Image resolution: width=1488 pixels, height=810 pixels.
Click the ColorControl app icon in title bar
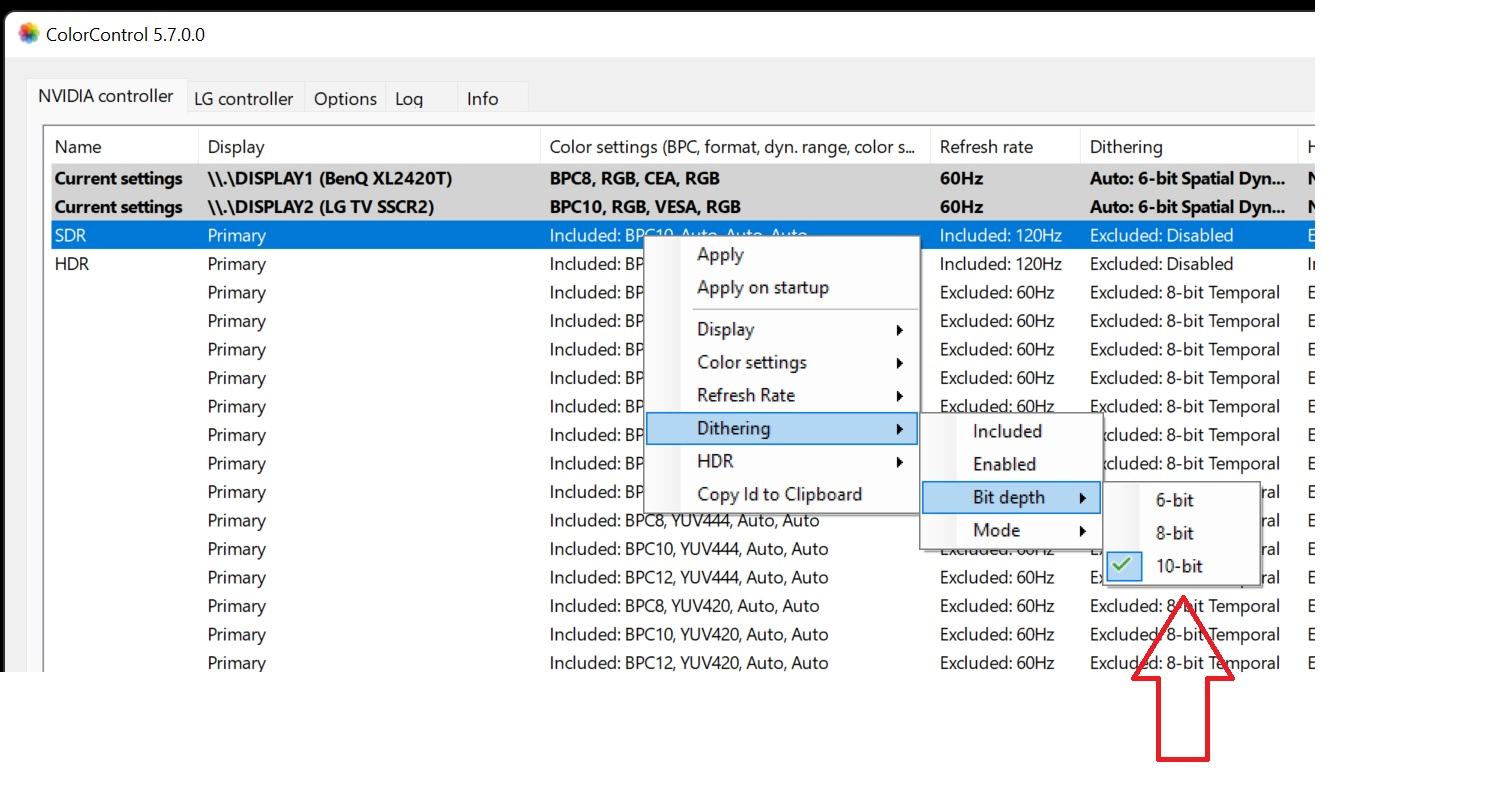point(28,34)
